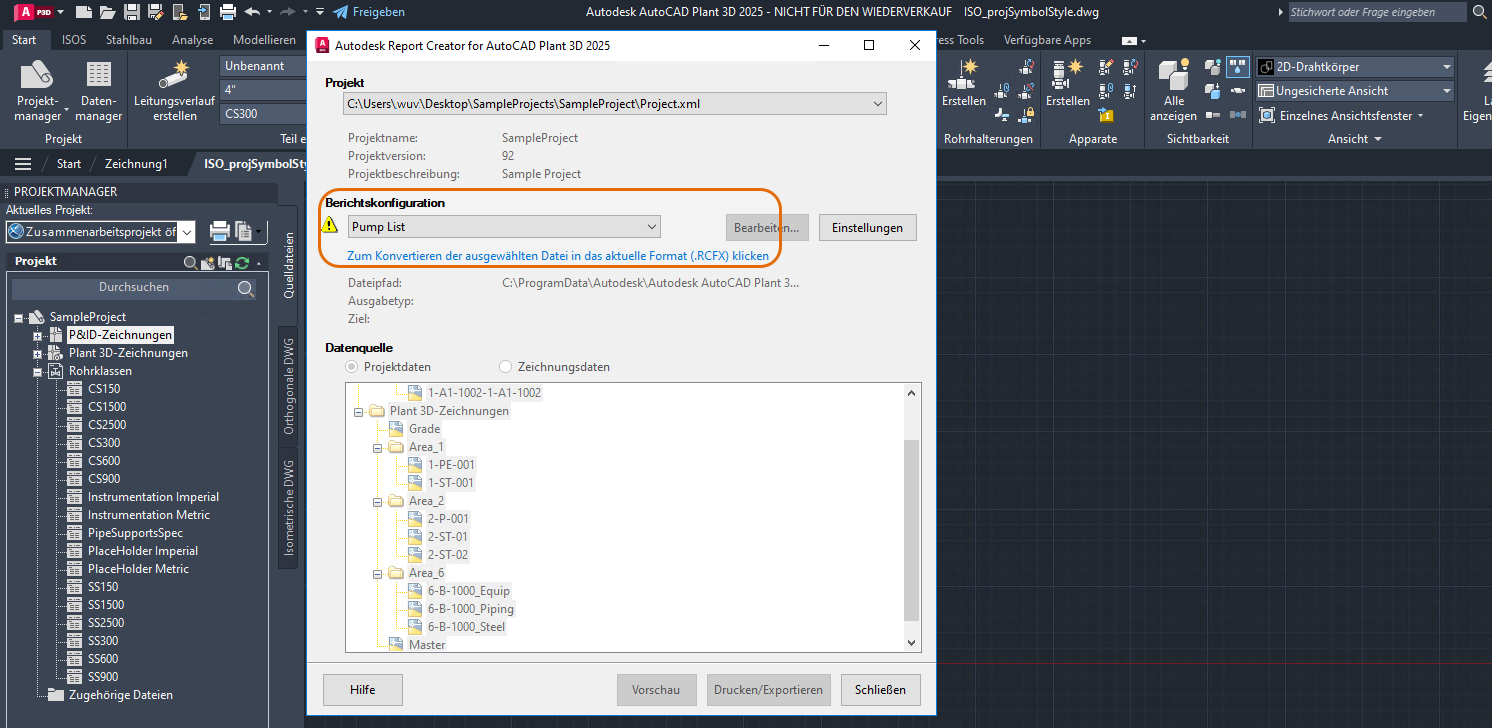Click the Einstellungen button
1492x728 pixels.
868,228
